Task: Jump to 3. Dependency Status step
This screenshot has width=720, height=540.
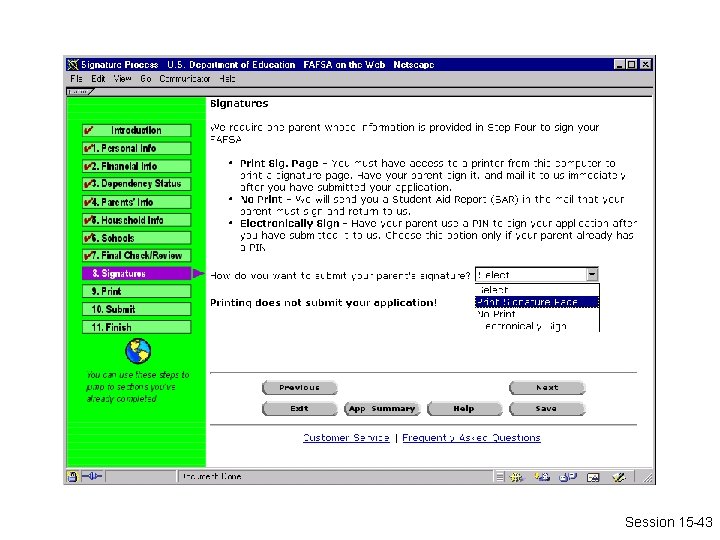Action: click(136, 184)
